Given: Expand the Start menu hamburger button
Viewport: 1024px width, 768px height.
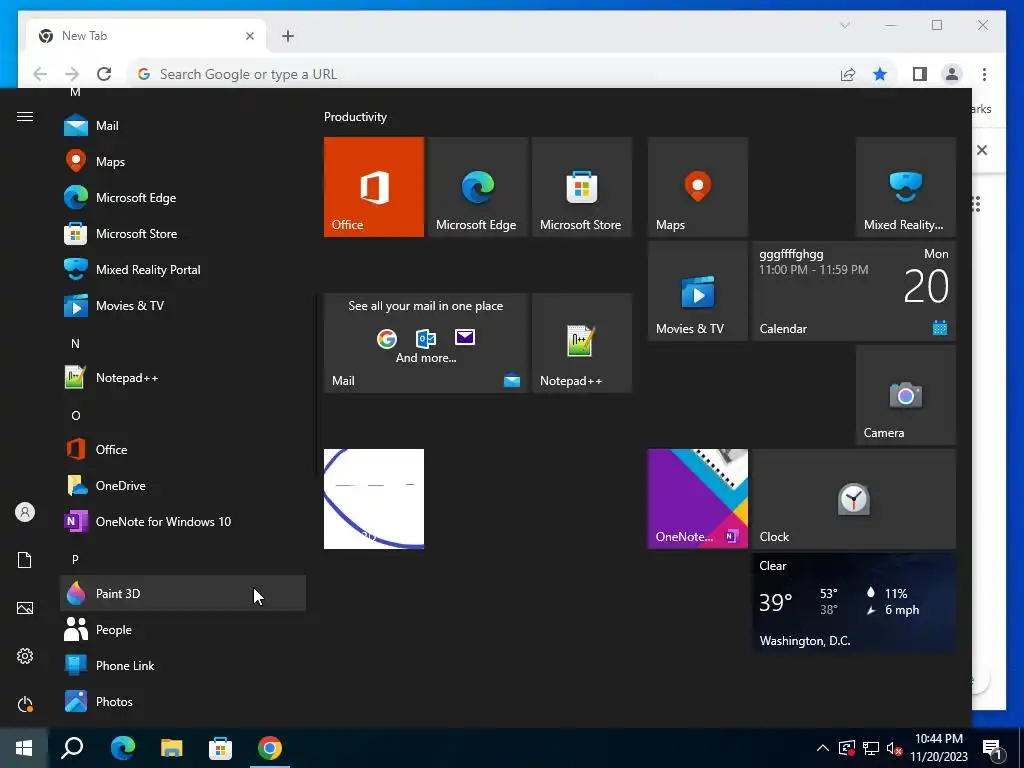Looking at the screenshot, I should click(25, 116).
